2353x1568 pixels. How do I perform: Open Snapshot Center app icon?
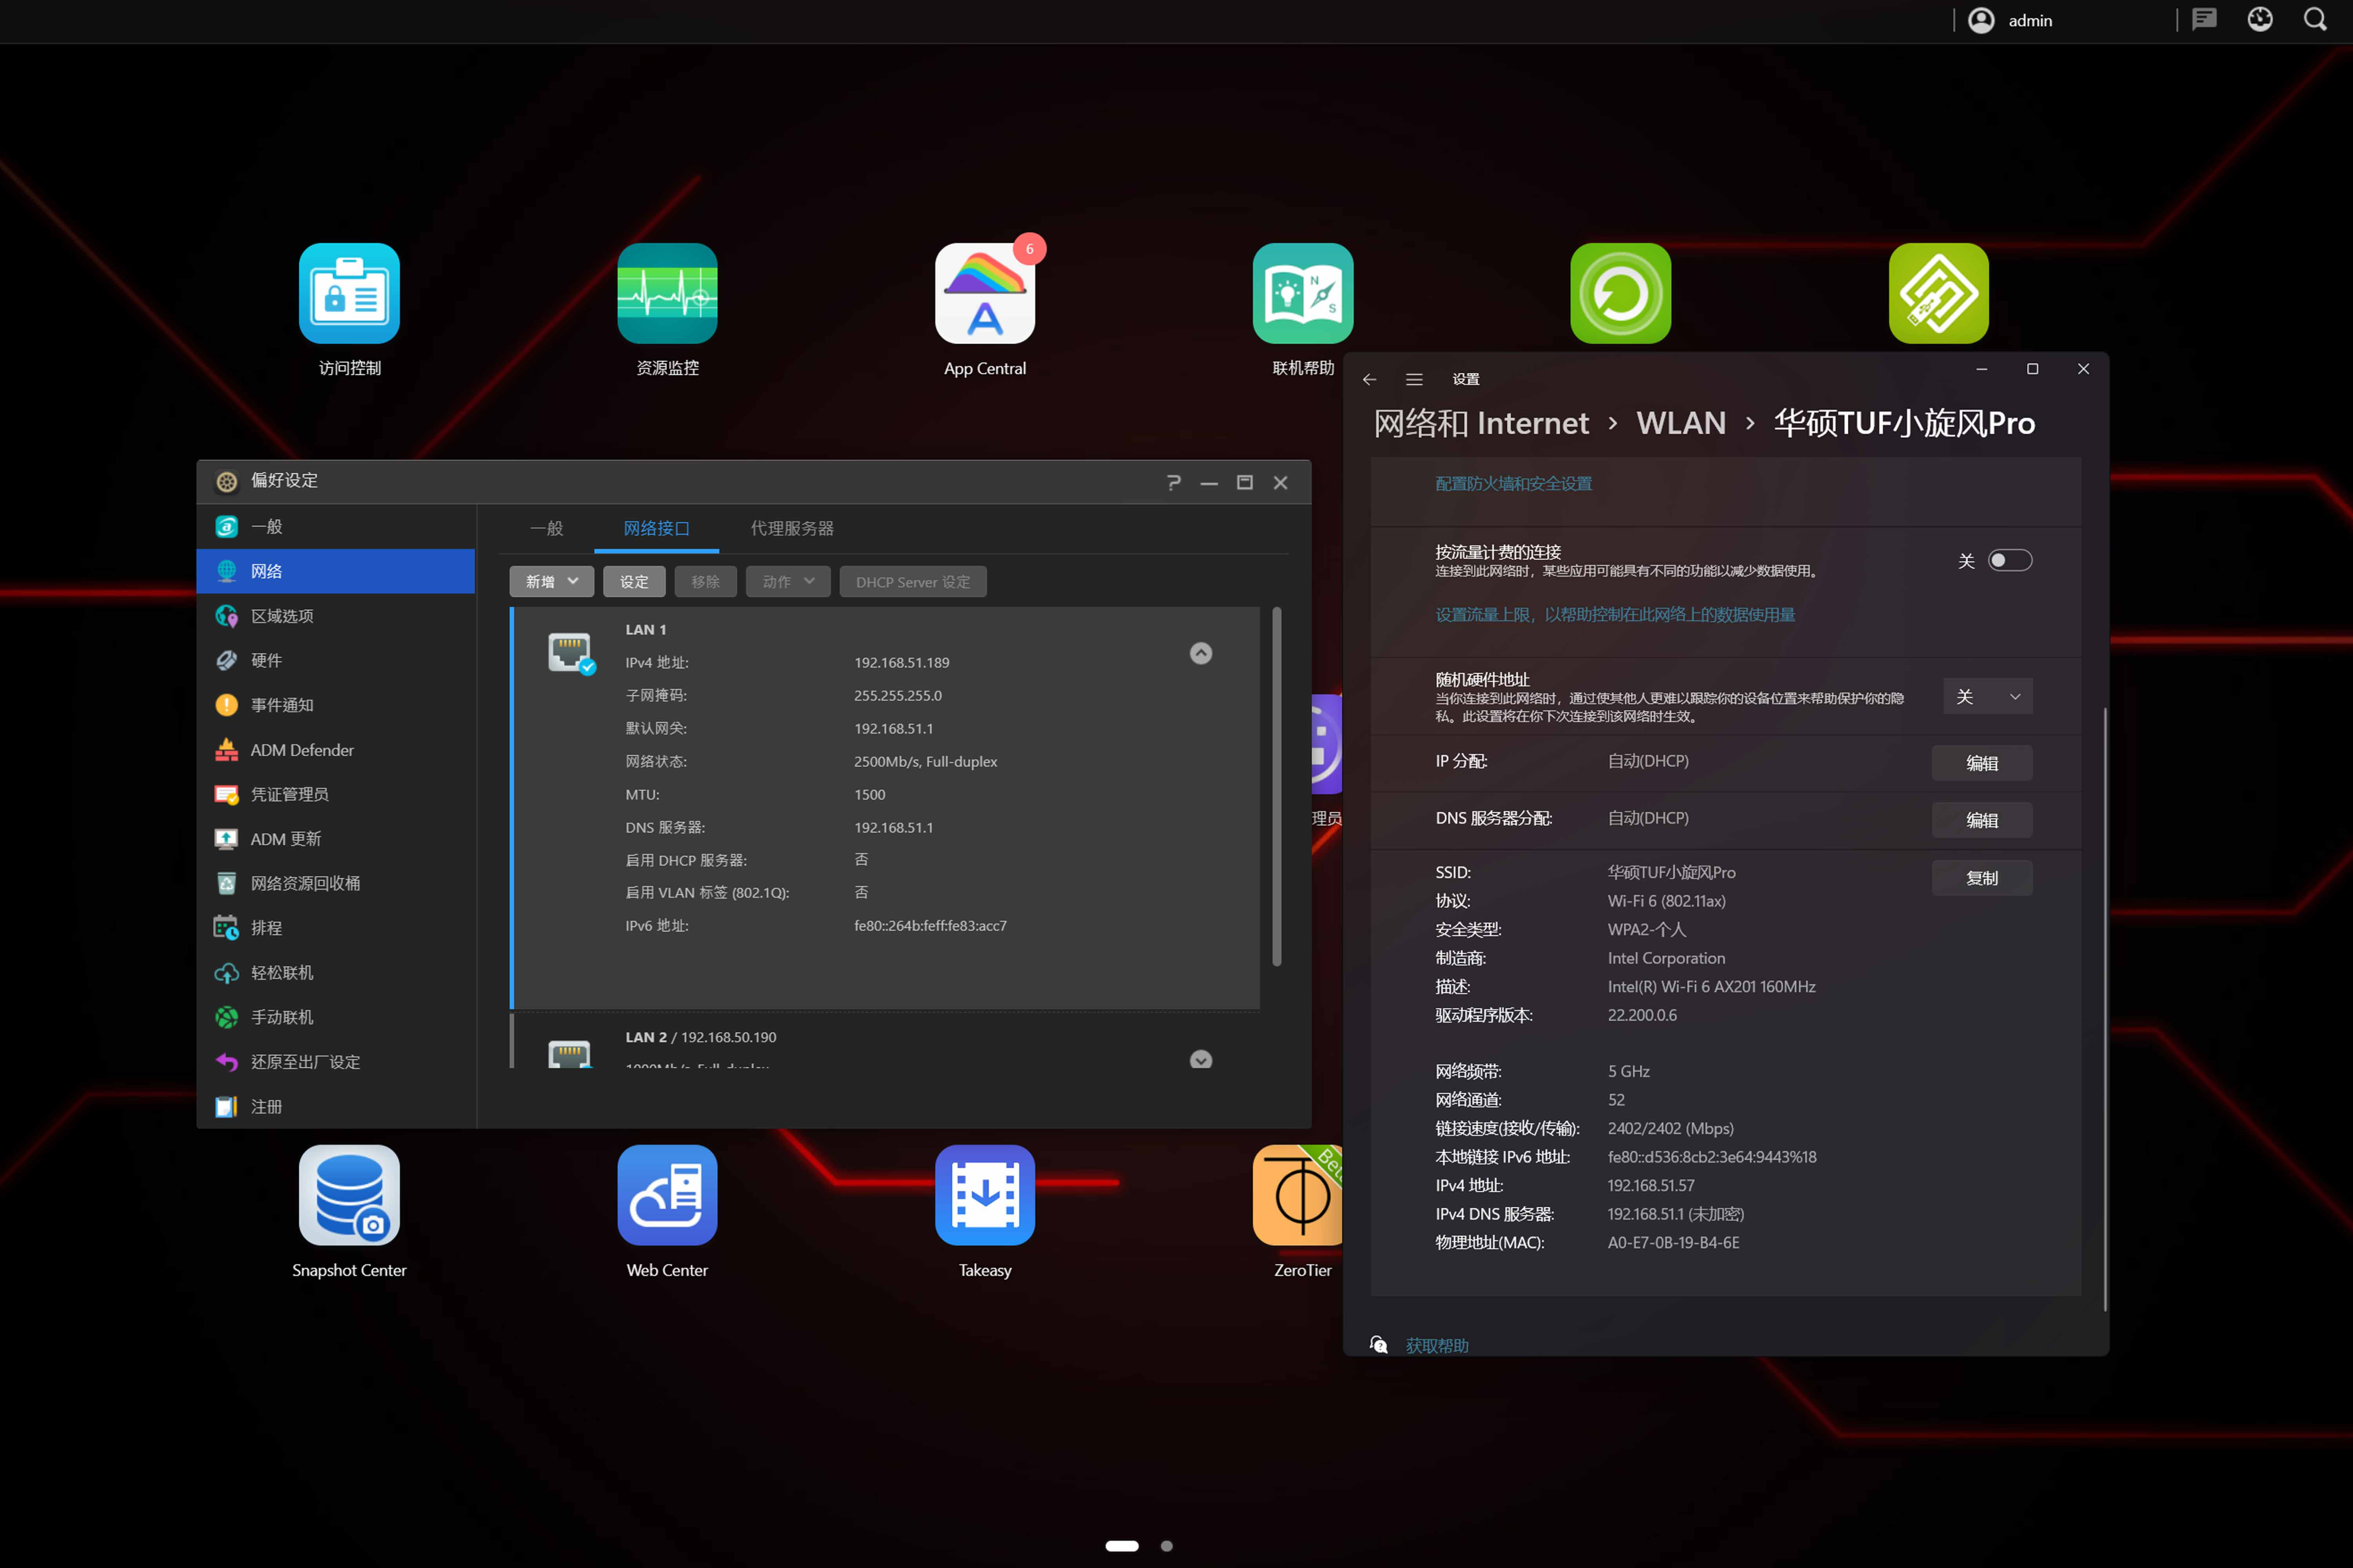(x=349, y=1195)
